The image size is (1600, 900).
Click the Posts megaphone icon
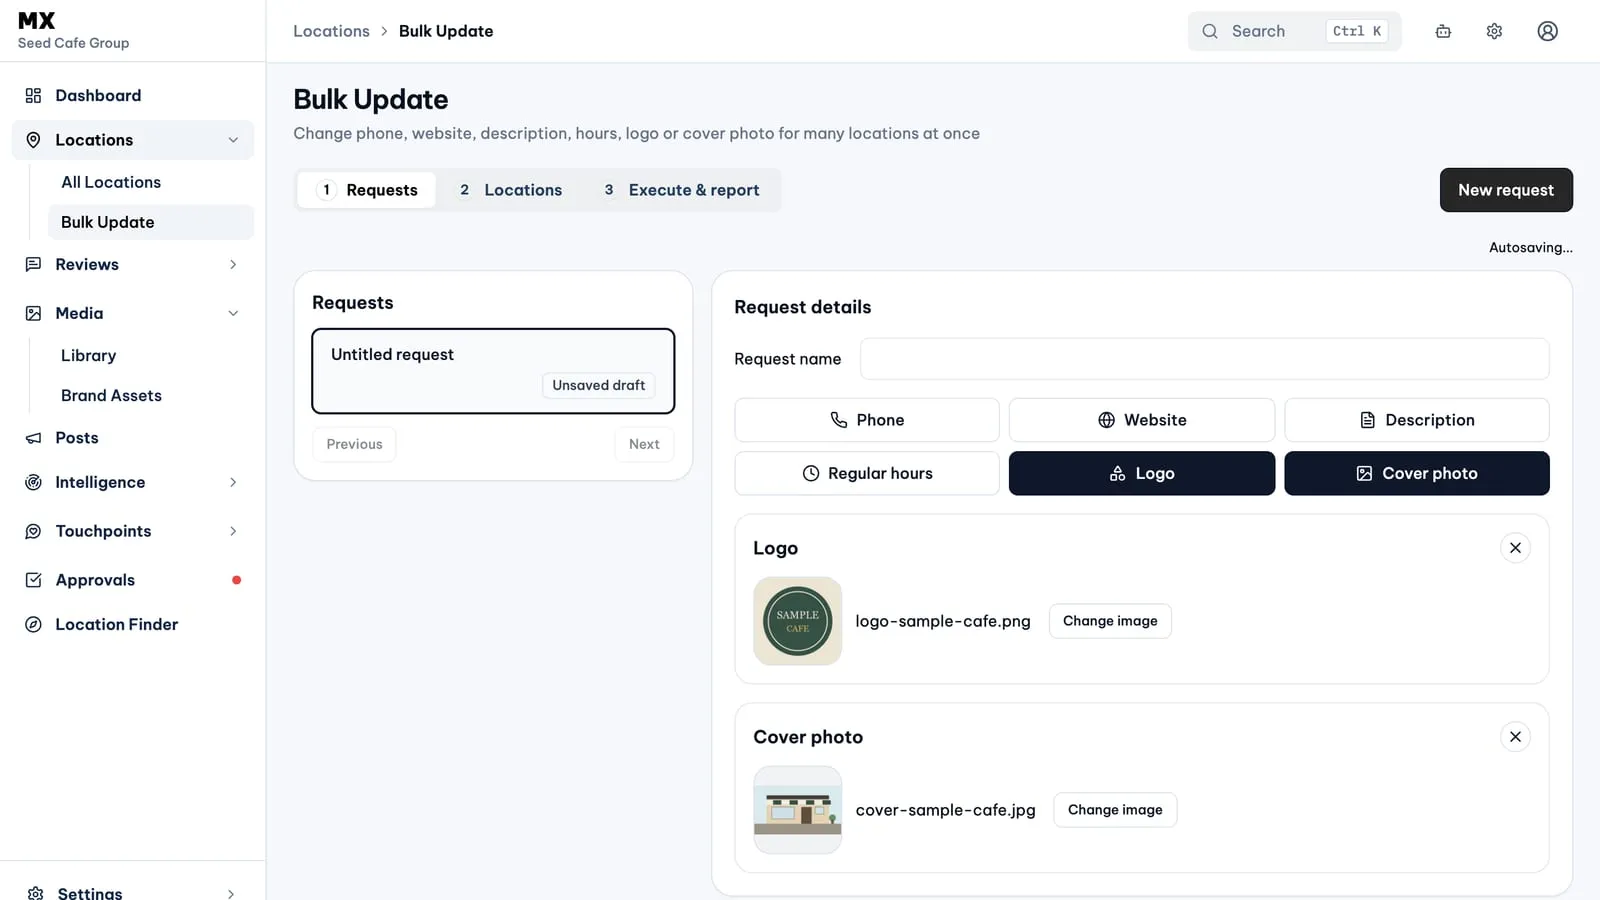[33, 438]
